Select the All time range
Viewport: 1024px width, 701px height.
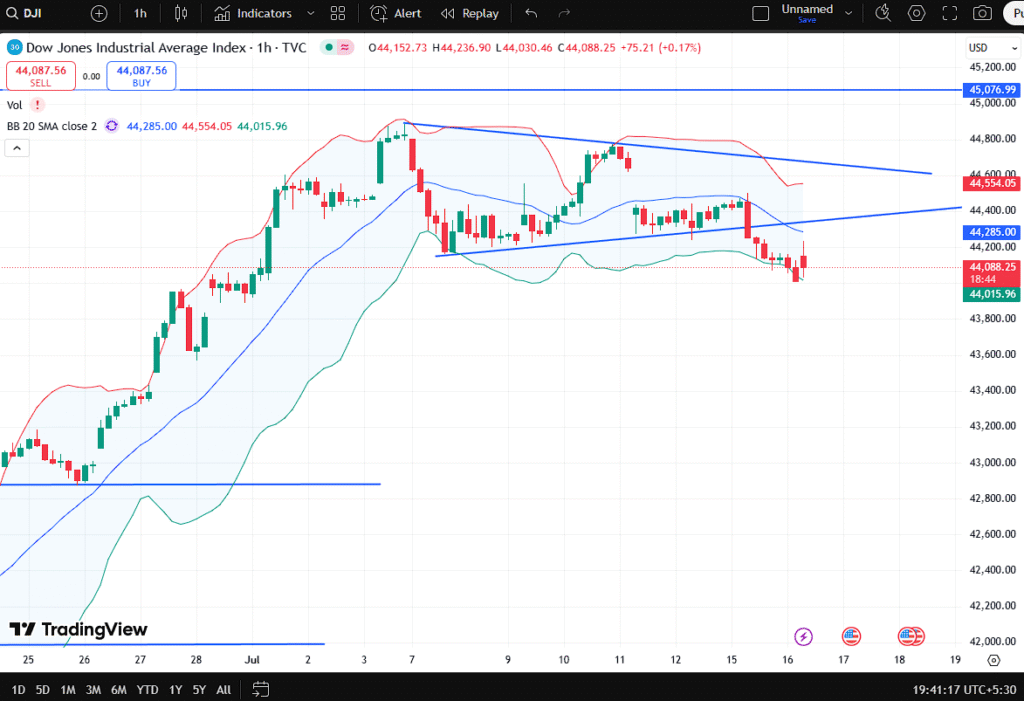223,689
